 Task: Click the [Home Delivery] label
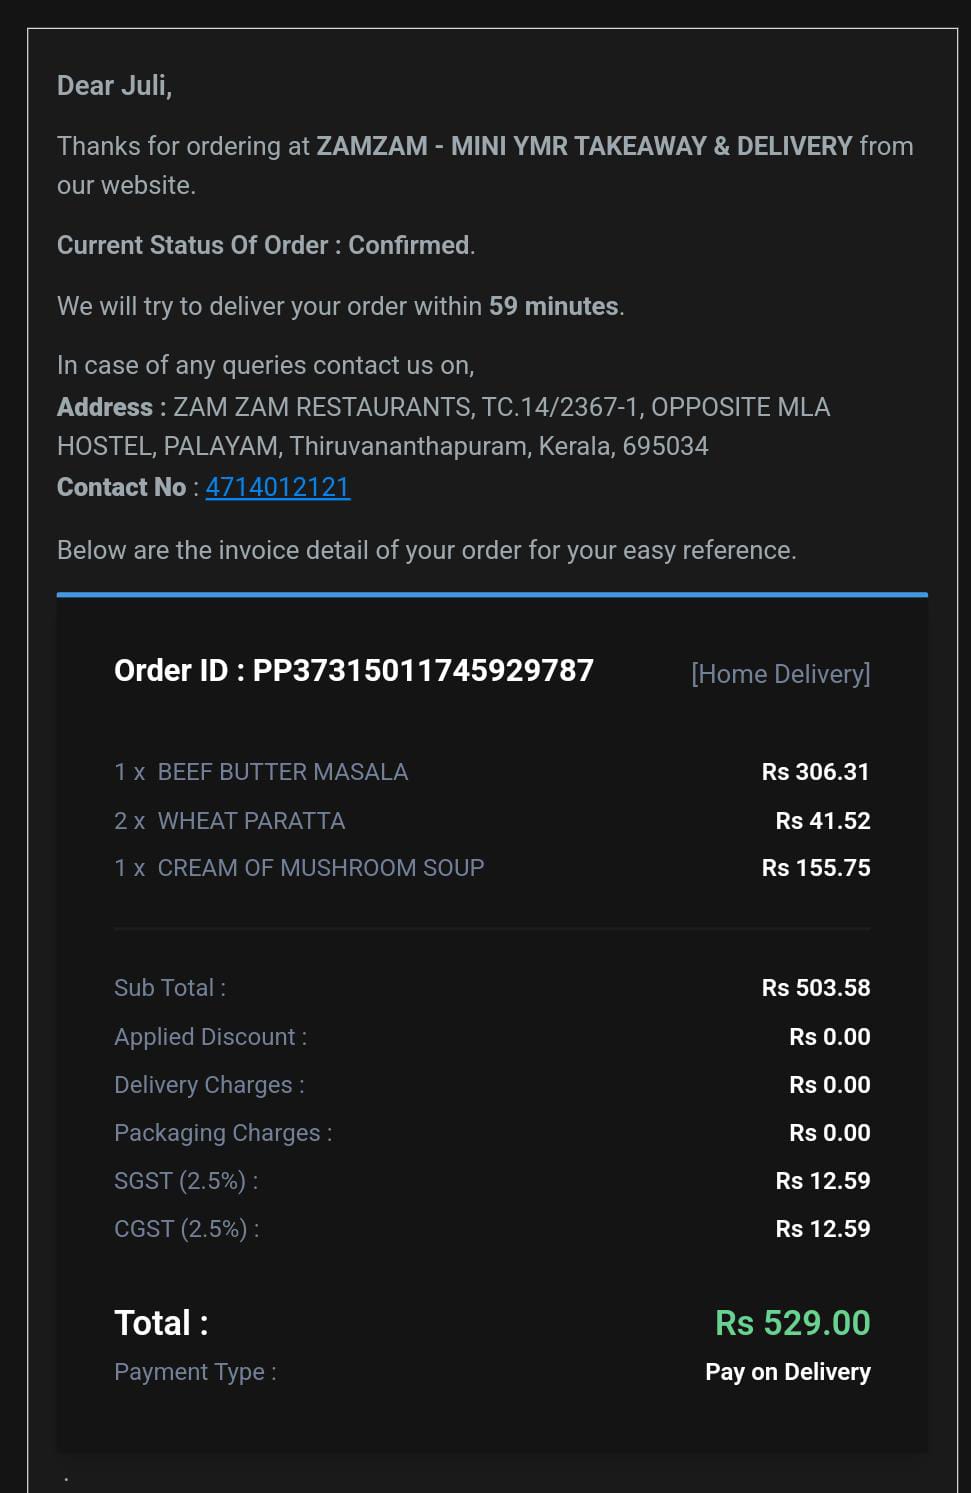781,674
